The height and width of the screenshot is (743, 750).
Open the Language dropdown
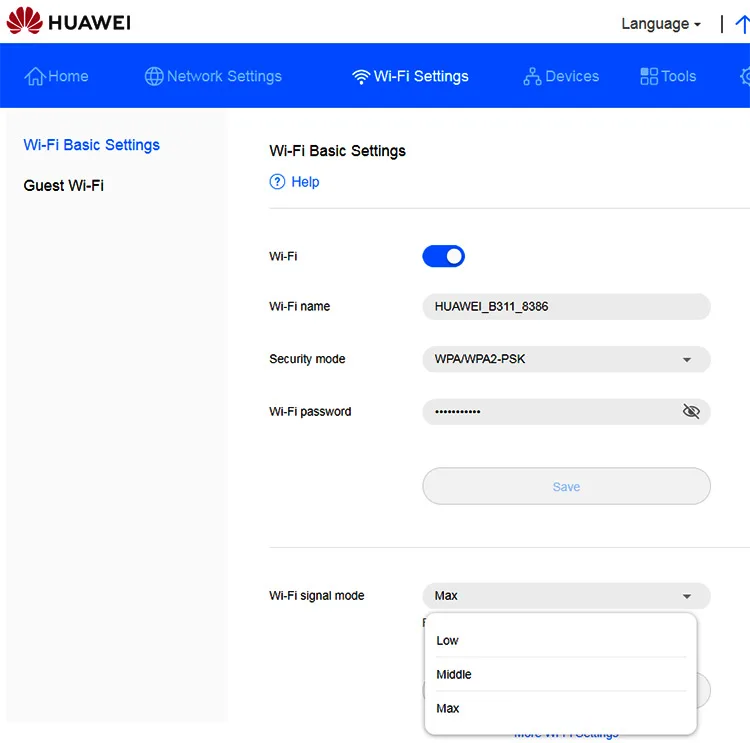pos(660,24)
